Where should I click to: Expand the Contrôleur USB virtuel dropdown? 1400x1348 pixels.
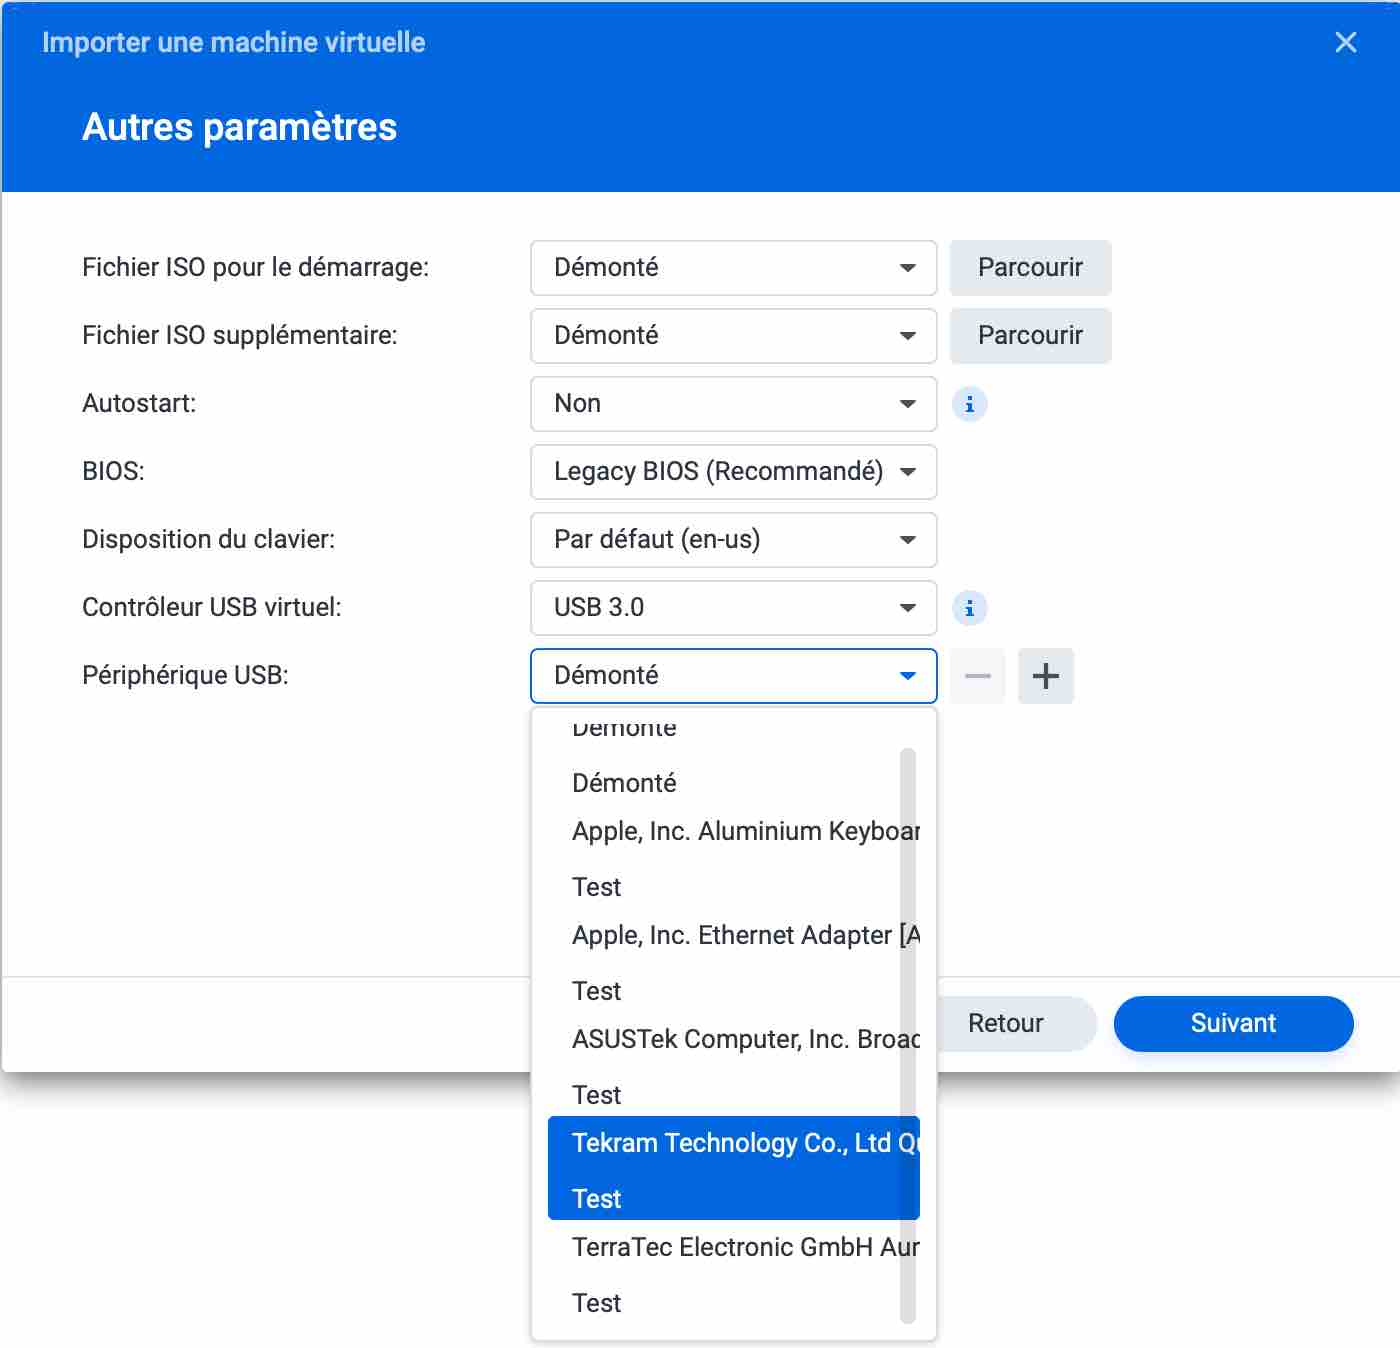click(733, 608)
